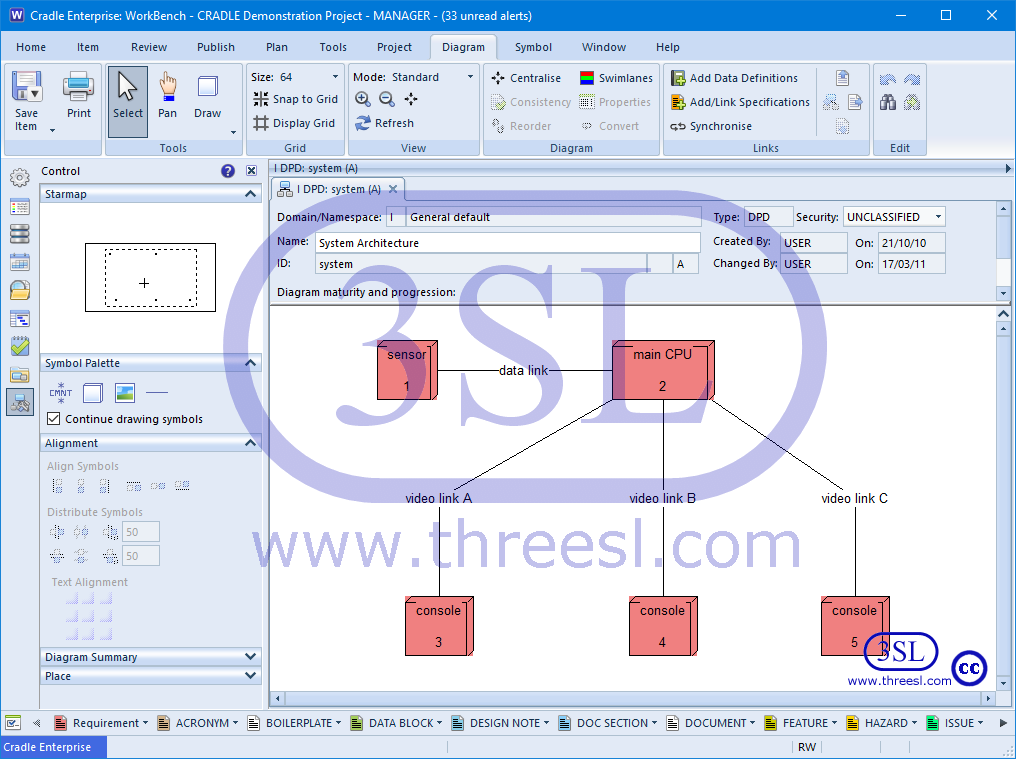The image size is (1016, 759).
Task: Open the Control panel help icon
Action: [227, 171]
